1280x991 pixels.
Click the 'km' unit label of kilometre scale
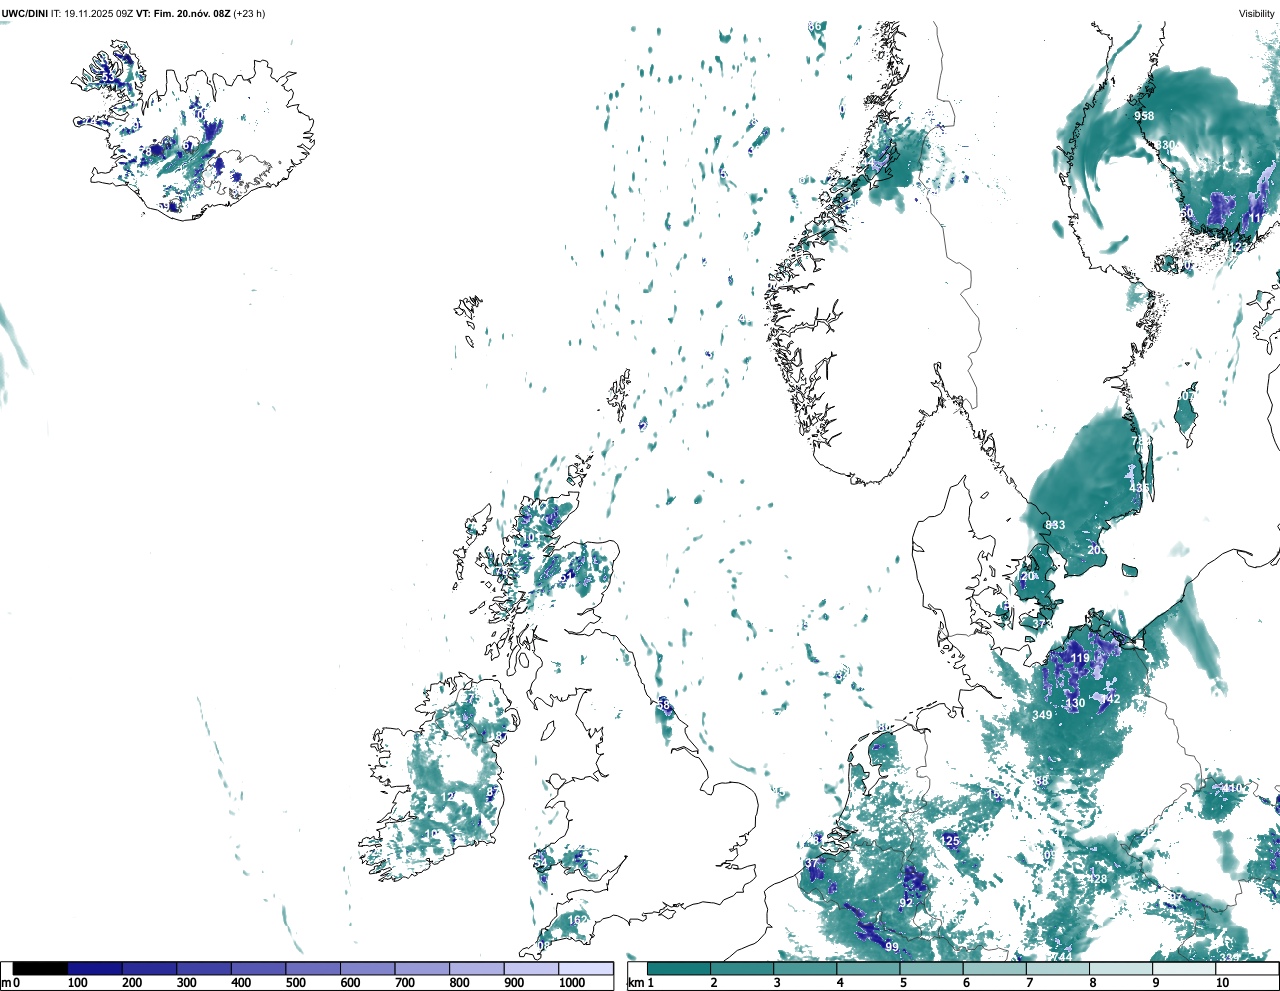click(637, 983)
